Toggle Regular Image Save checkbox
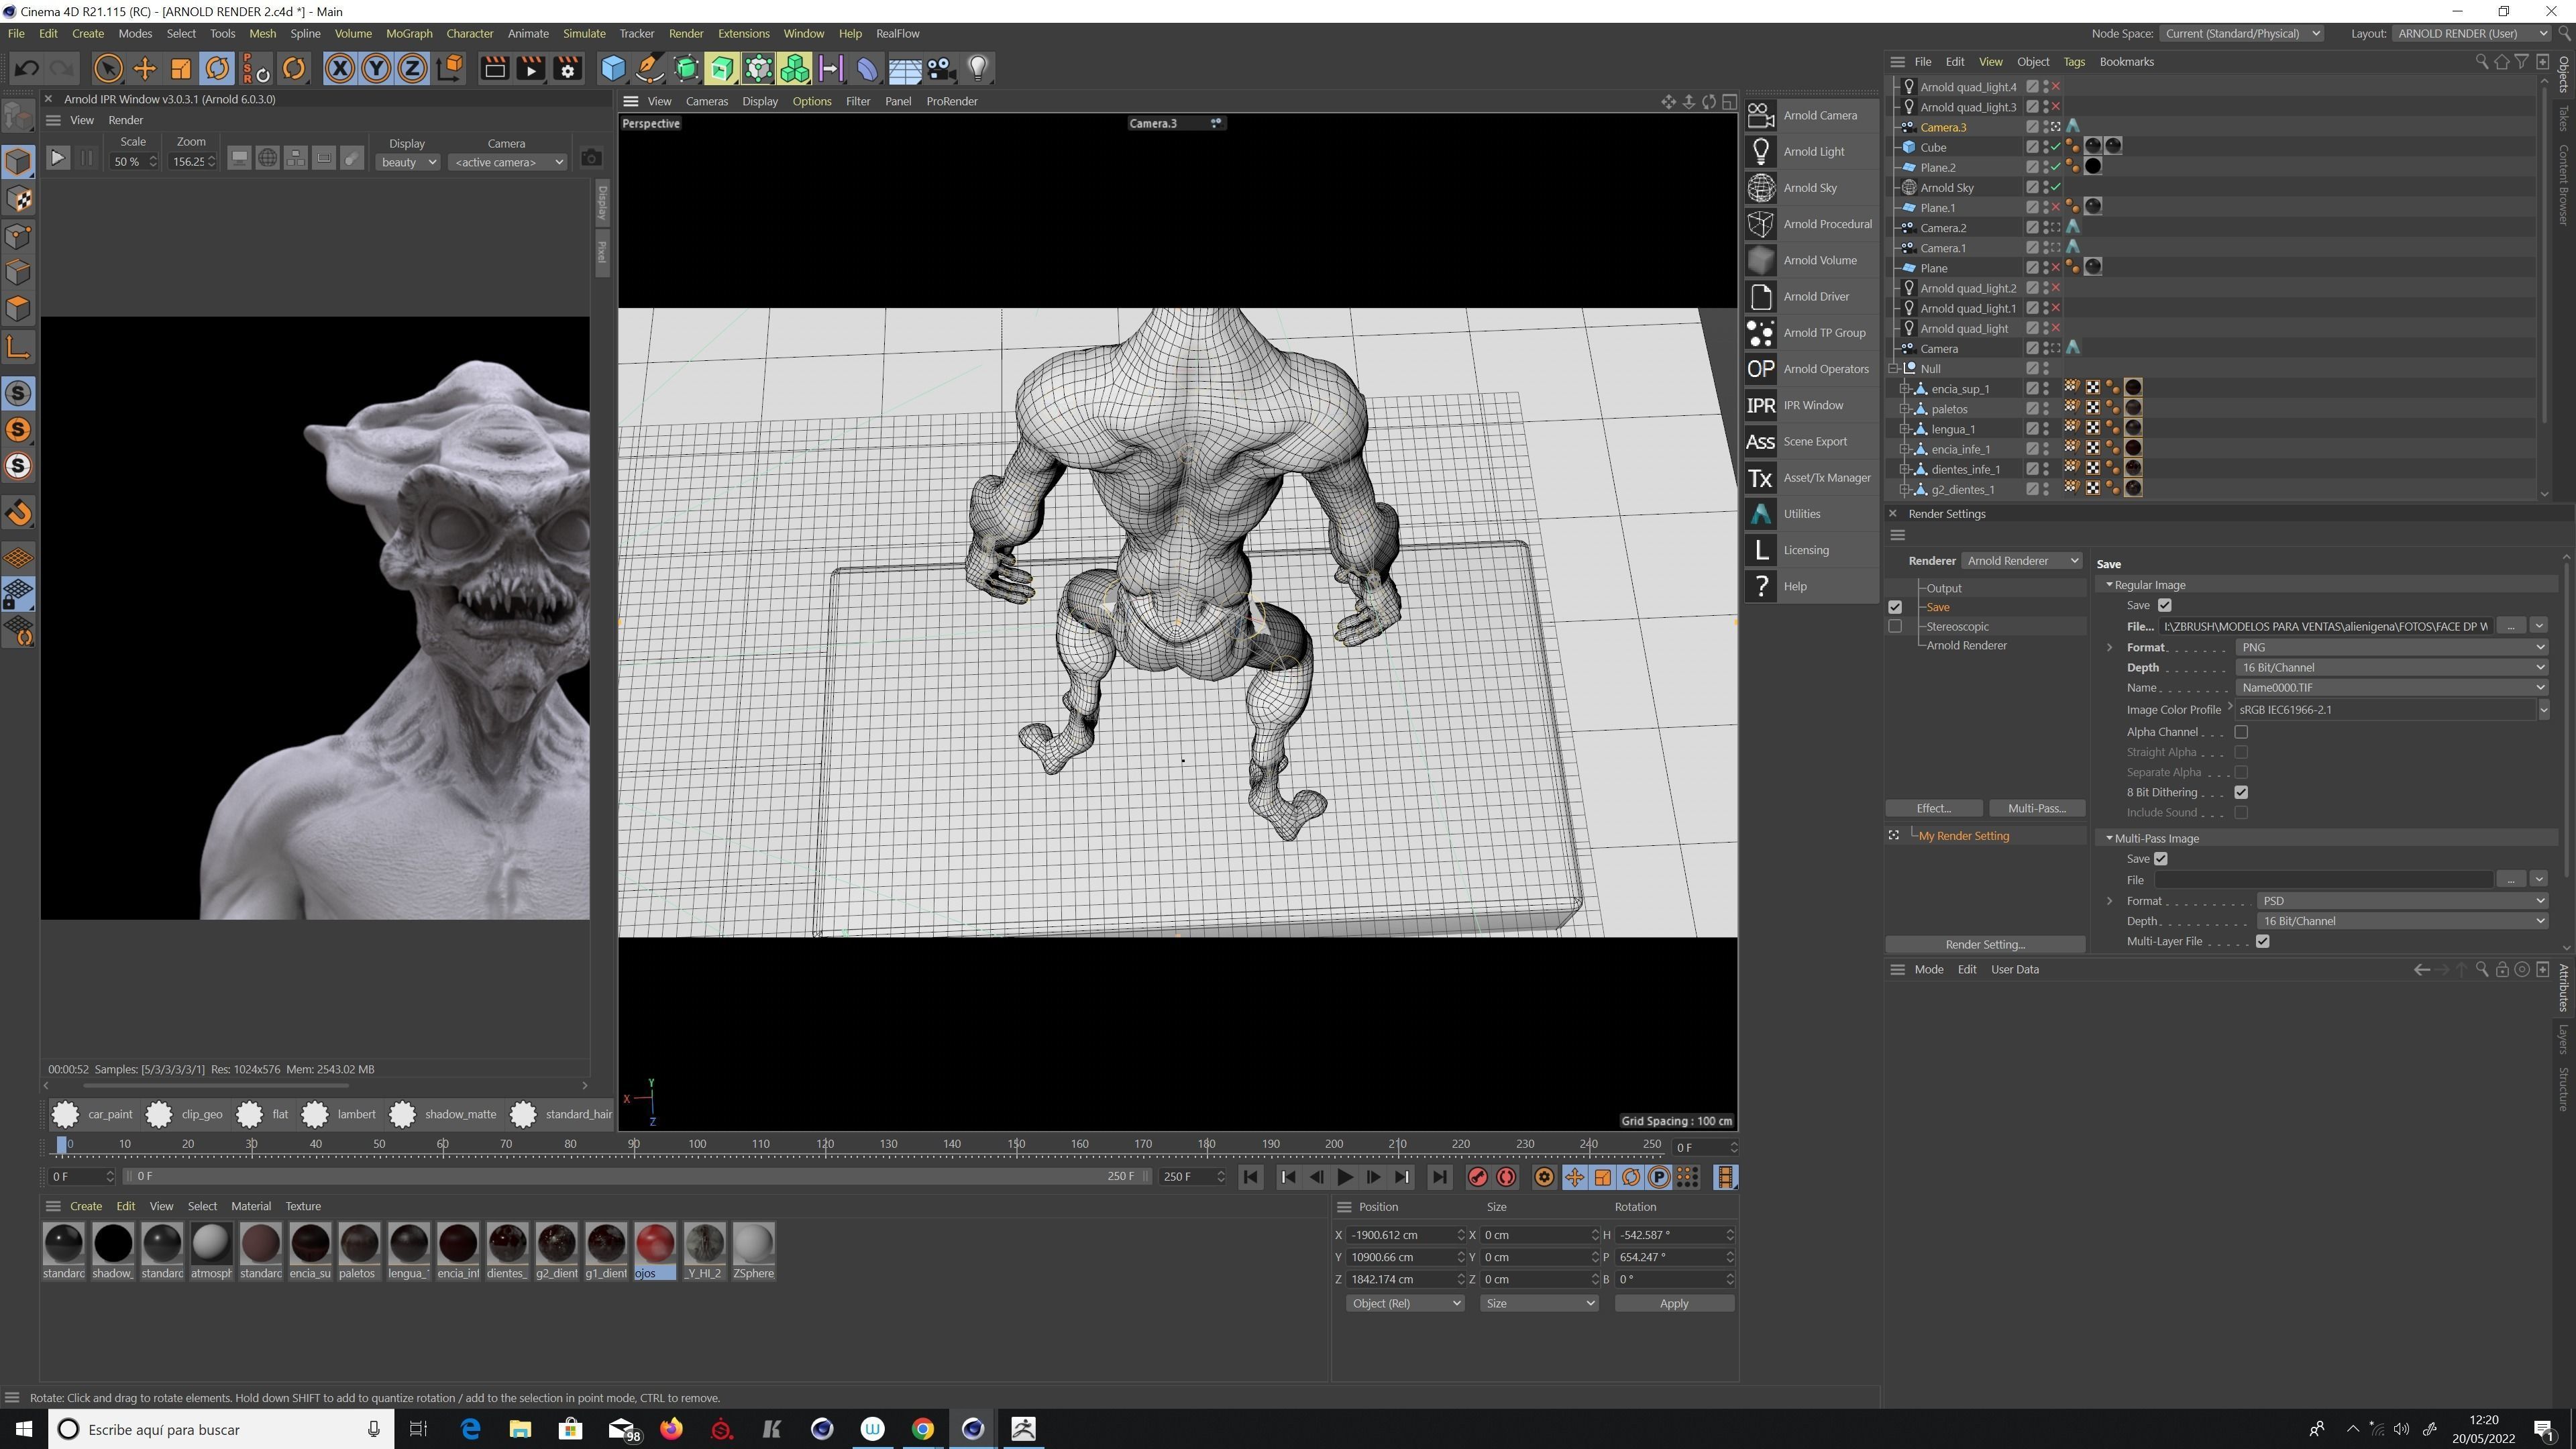 click(x=2165, y=605)
